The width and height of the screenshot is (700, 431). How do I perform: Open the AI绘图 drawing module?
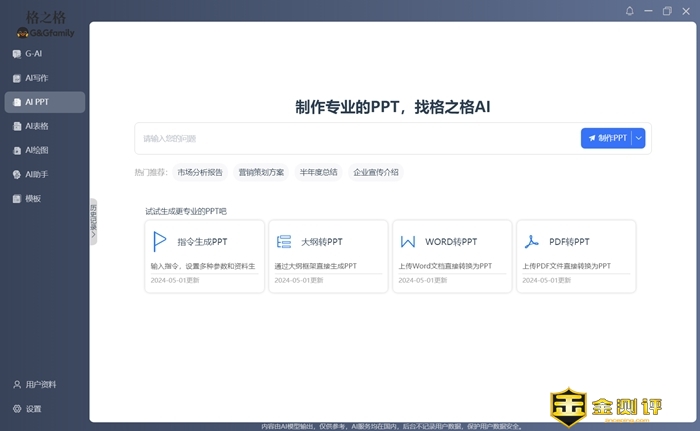click(36, 150)
